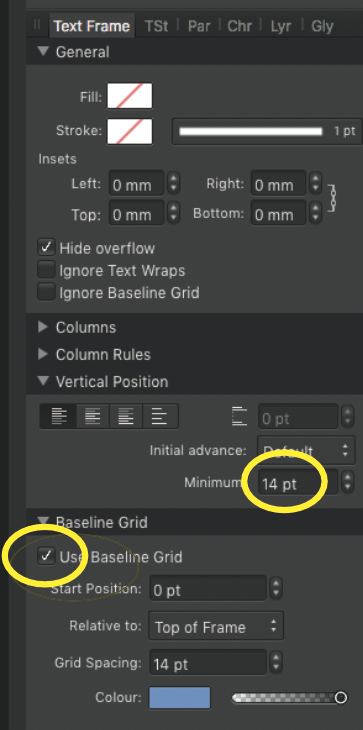Switch to the TSt tab

pyautogui.click(x=156, y=26)
